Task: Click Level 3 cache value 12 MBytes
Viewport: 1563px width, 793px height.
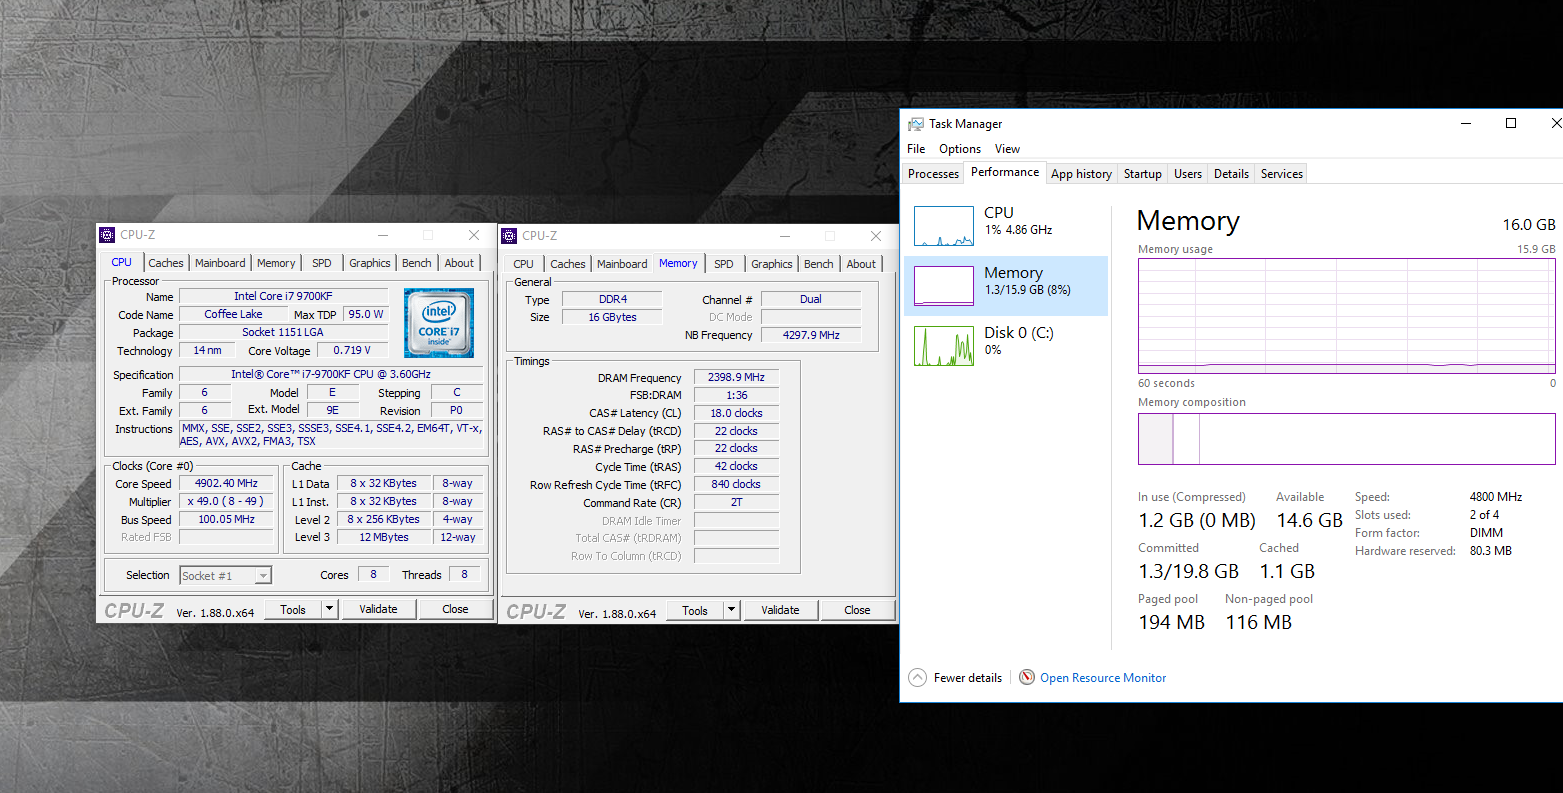Action: (x=384, y=537)
